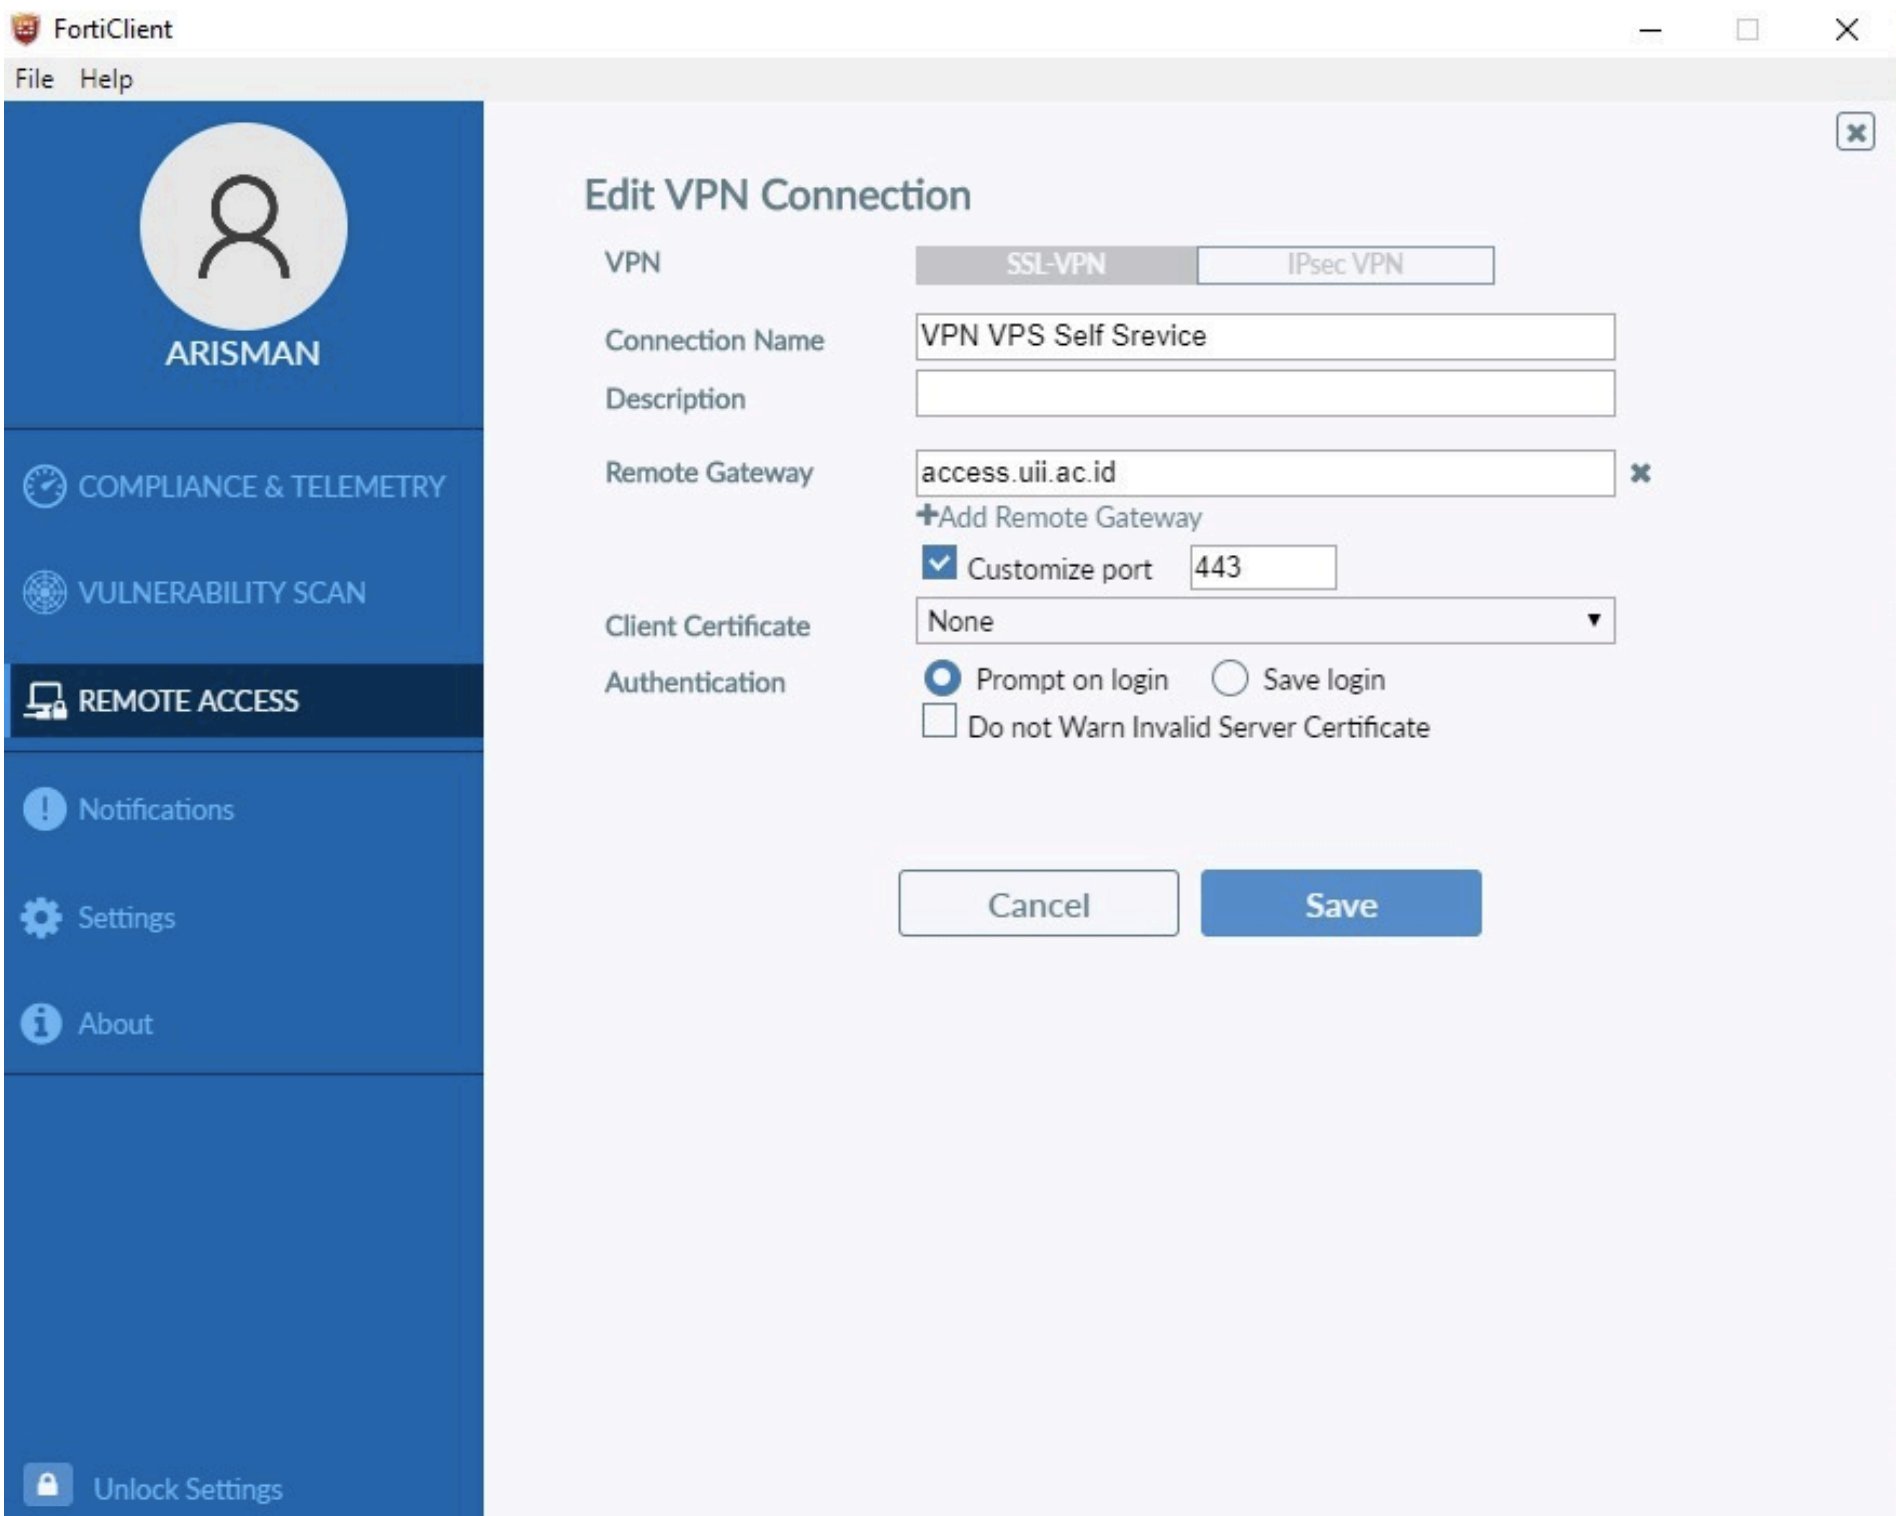Select the Save login option
Viewport: 1896px width, 1516px height.
1231,679
